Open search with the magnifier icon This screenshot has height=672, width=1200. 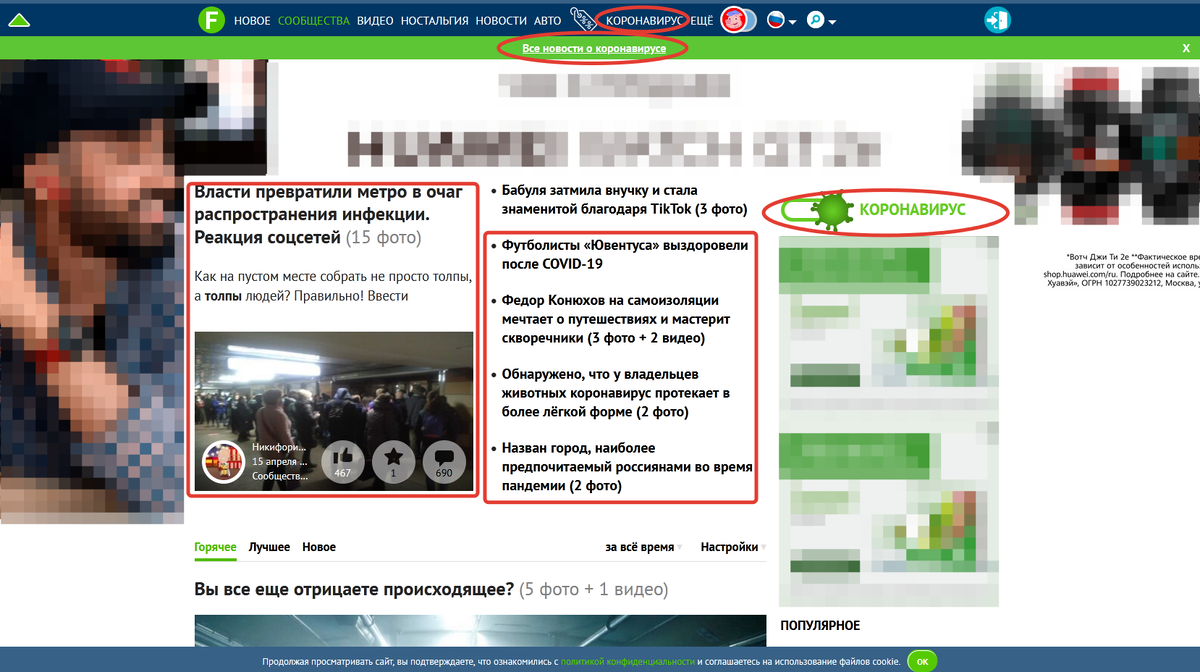point(815,19)
